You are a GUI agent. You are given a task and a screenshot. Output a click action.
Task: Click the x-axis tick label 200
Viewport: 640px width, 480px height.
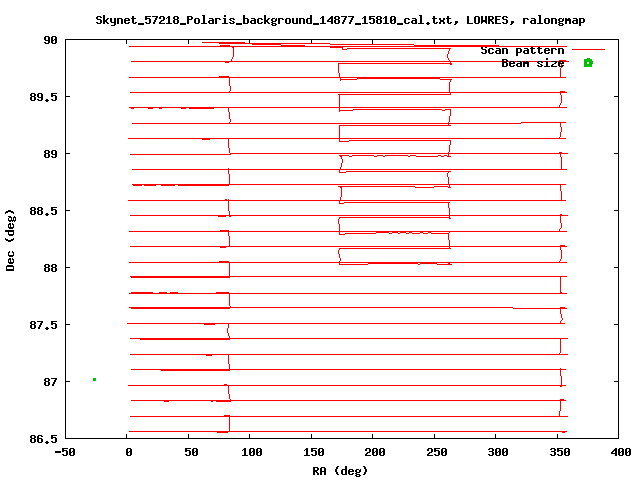click(x=375, y=452)
